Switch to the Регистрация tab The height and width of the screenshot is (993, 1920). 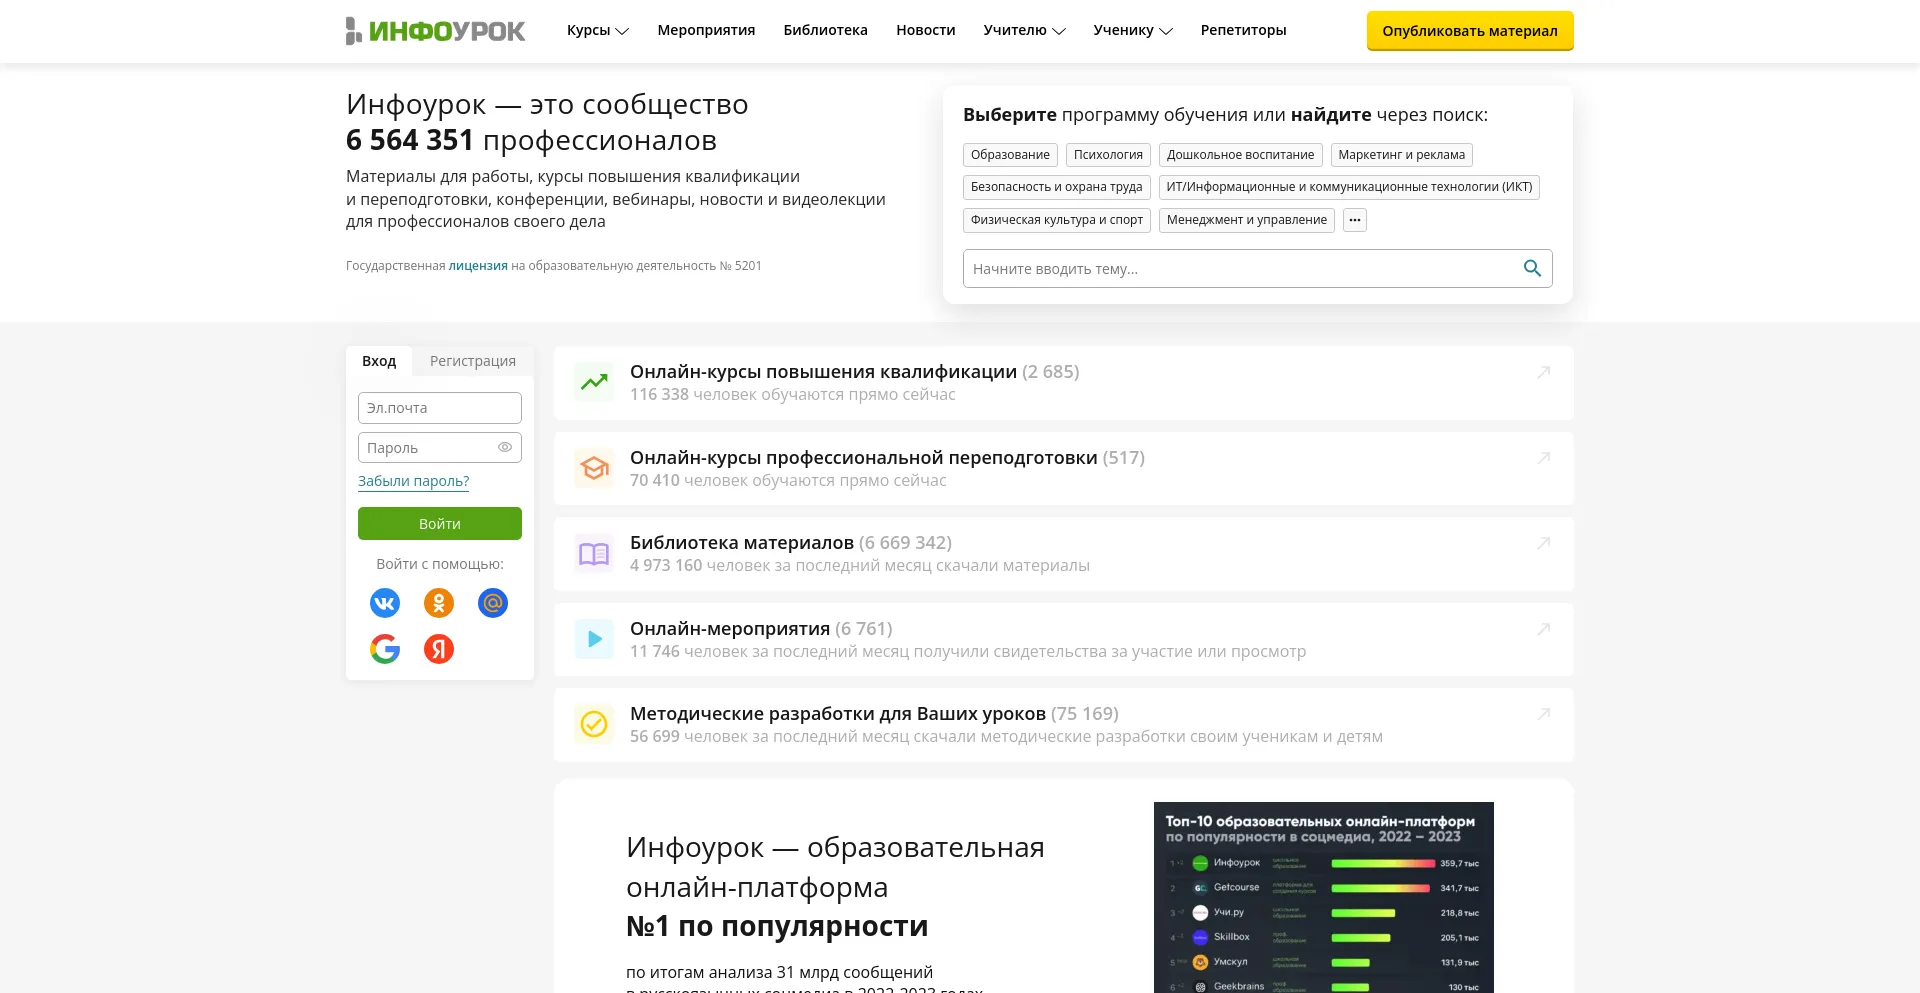[x=473, y=361]
